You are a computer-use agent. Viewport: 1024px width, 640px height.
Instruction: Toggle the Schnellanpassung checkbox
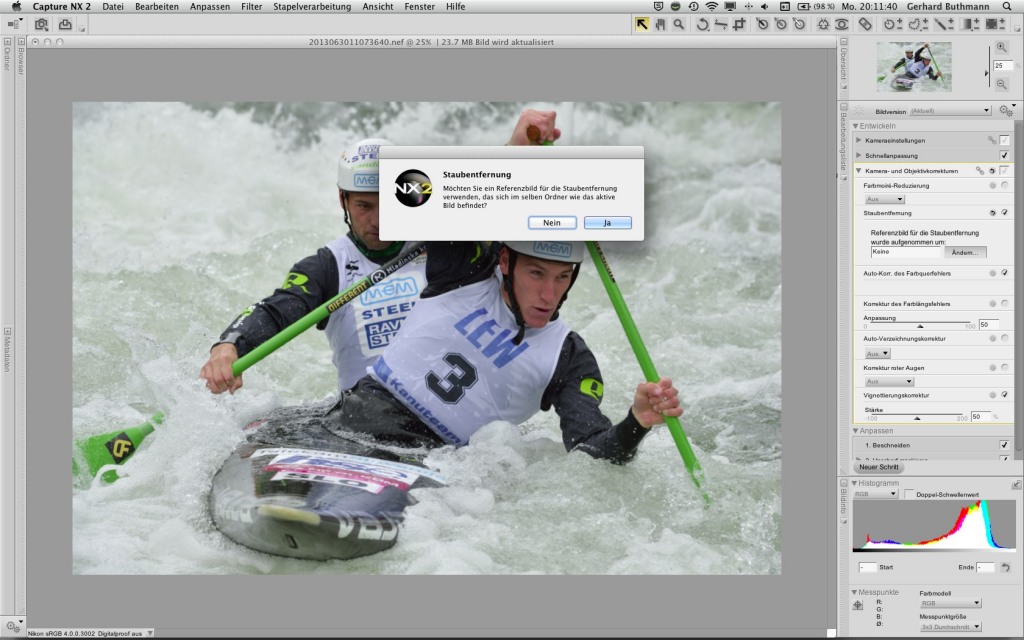1004,155
